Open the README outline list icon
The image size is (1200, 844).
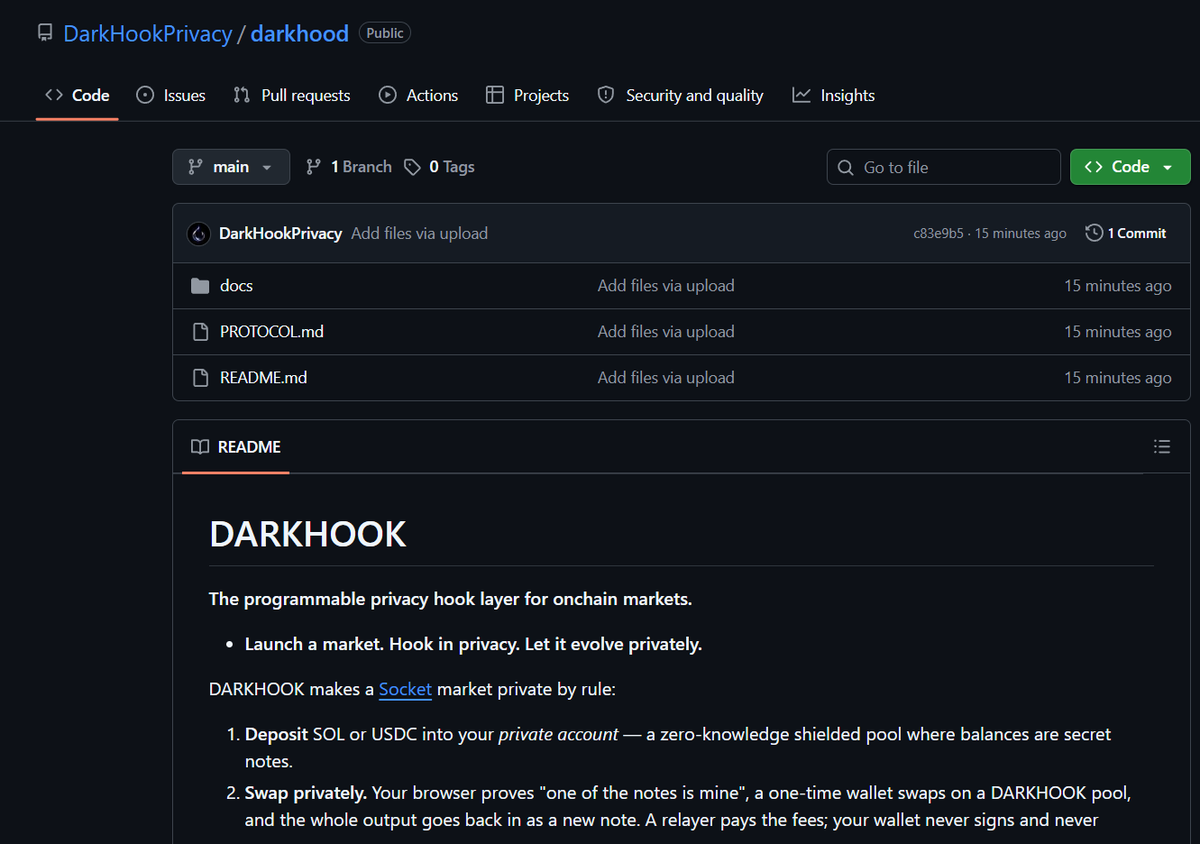click(x=1161, y=447)
